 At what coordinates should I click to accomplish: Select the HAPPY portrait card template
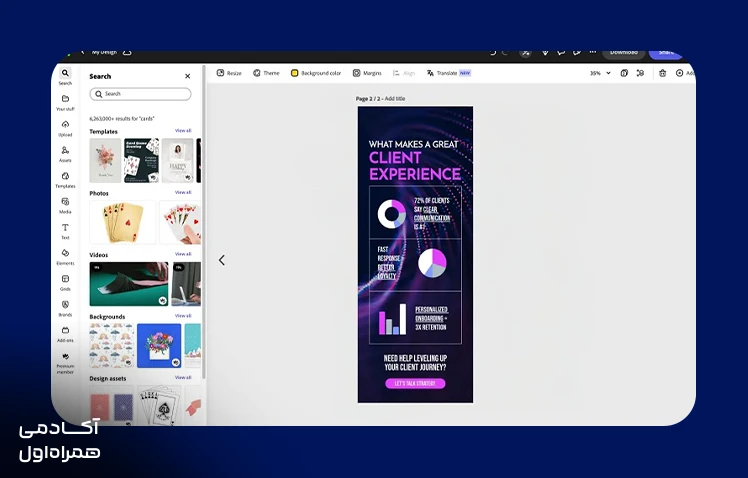tap(177, 160)
